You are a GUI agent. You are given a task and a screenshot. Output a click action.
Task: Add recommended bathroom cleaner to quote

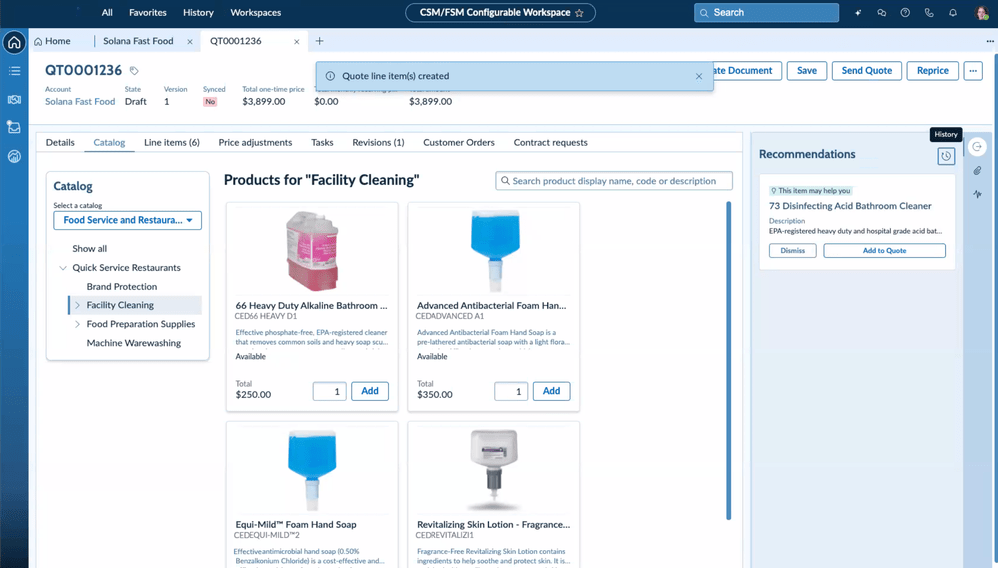[x=884, y=250]
